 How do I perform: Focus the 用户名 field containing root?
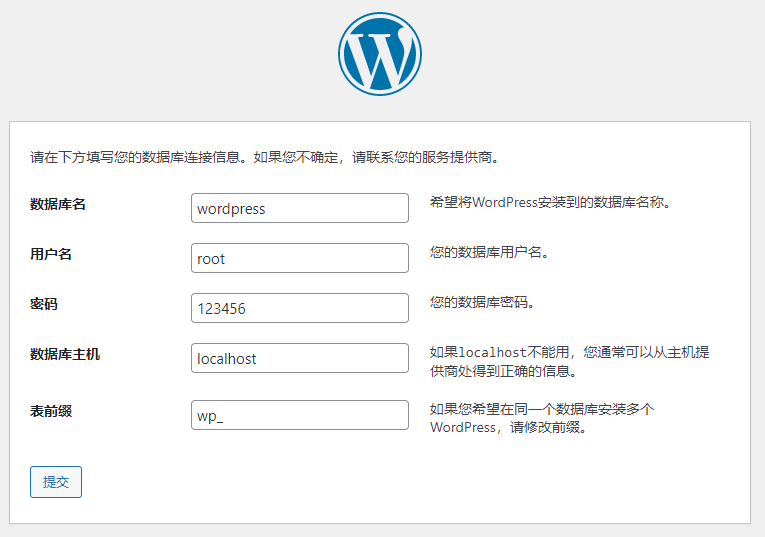299,258
